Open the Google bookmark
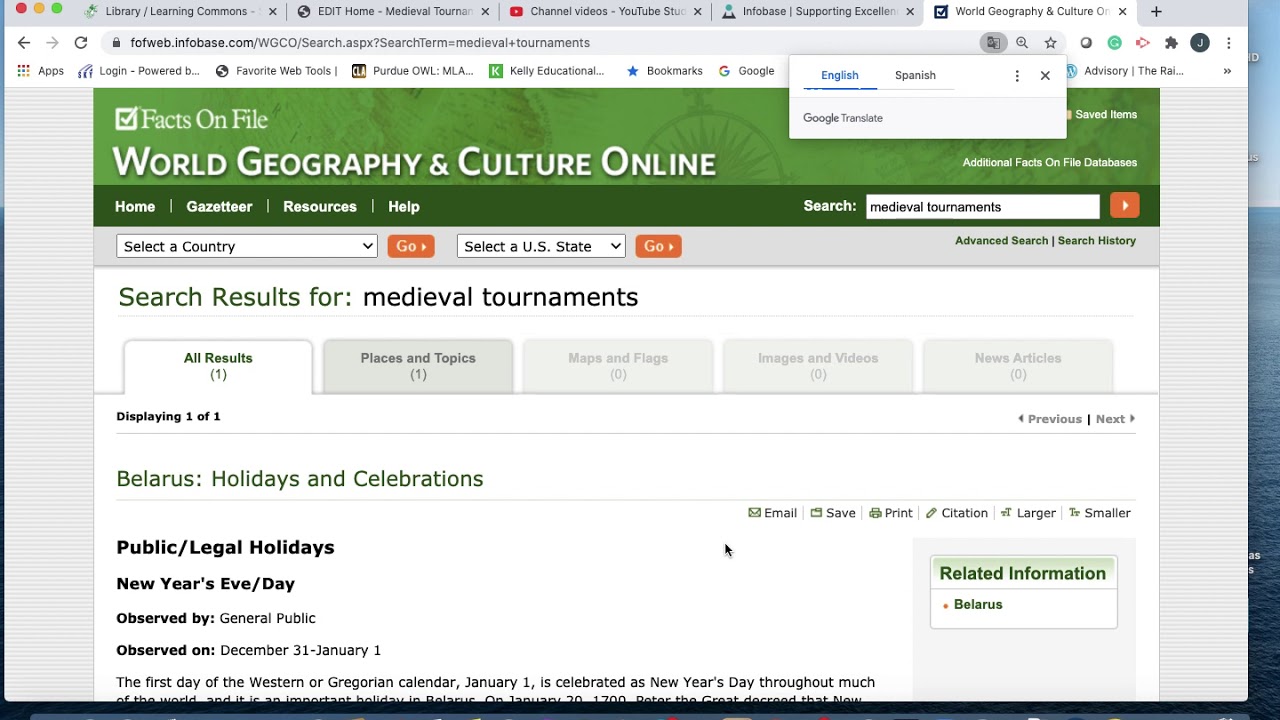 746,71
